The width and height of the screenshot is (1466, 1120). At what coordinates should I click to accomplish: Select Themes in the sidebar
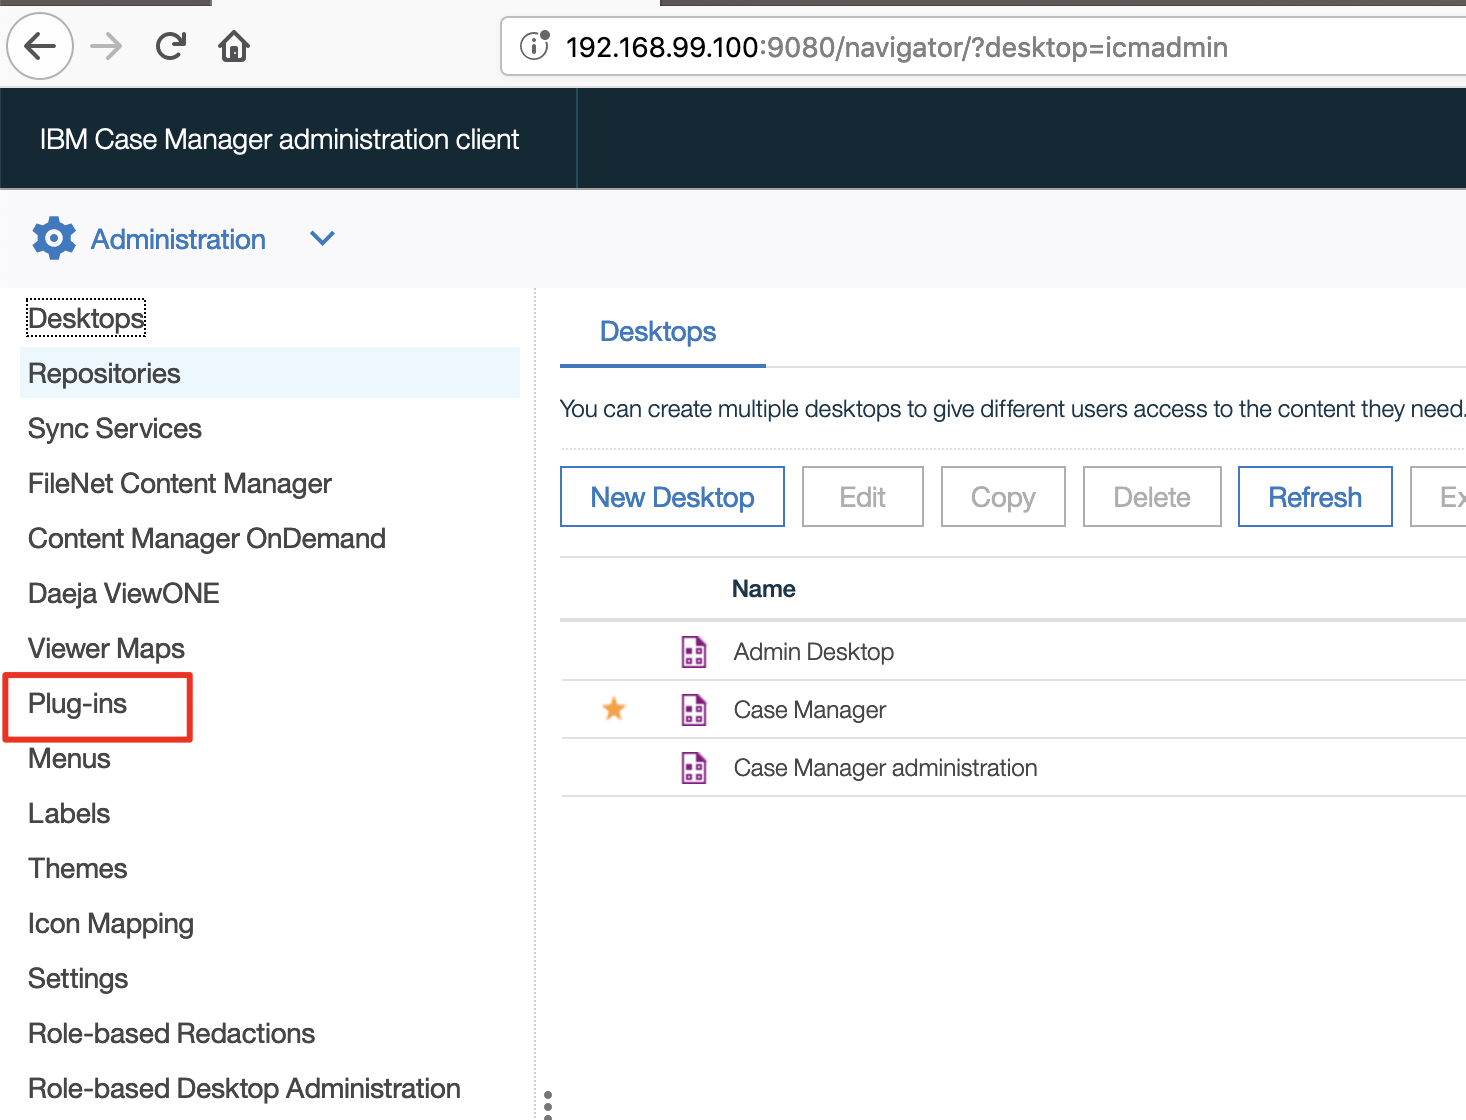(77, 868)
